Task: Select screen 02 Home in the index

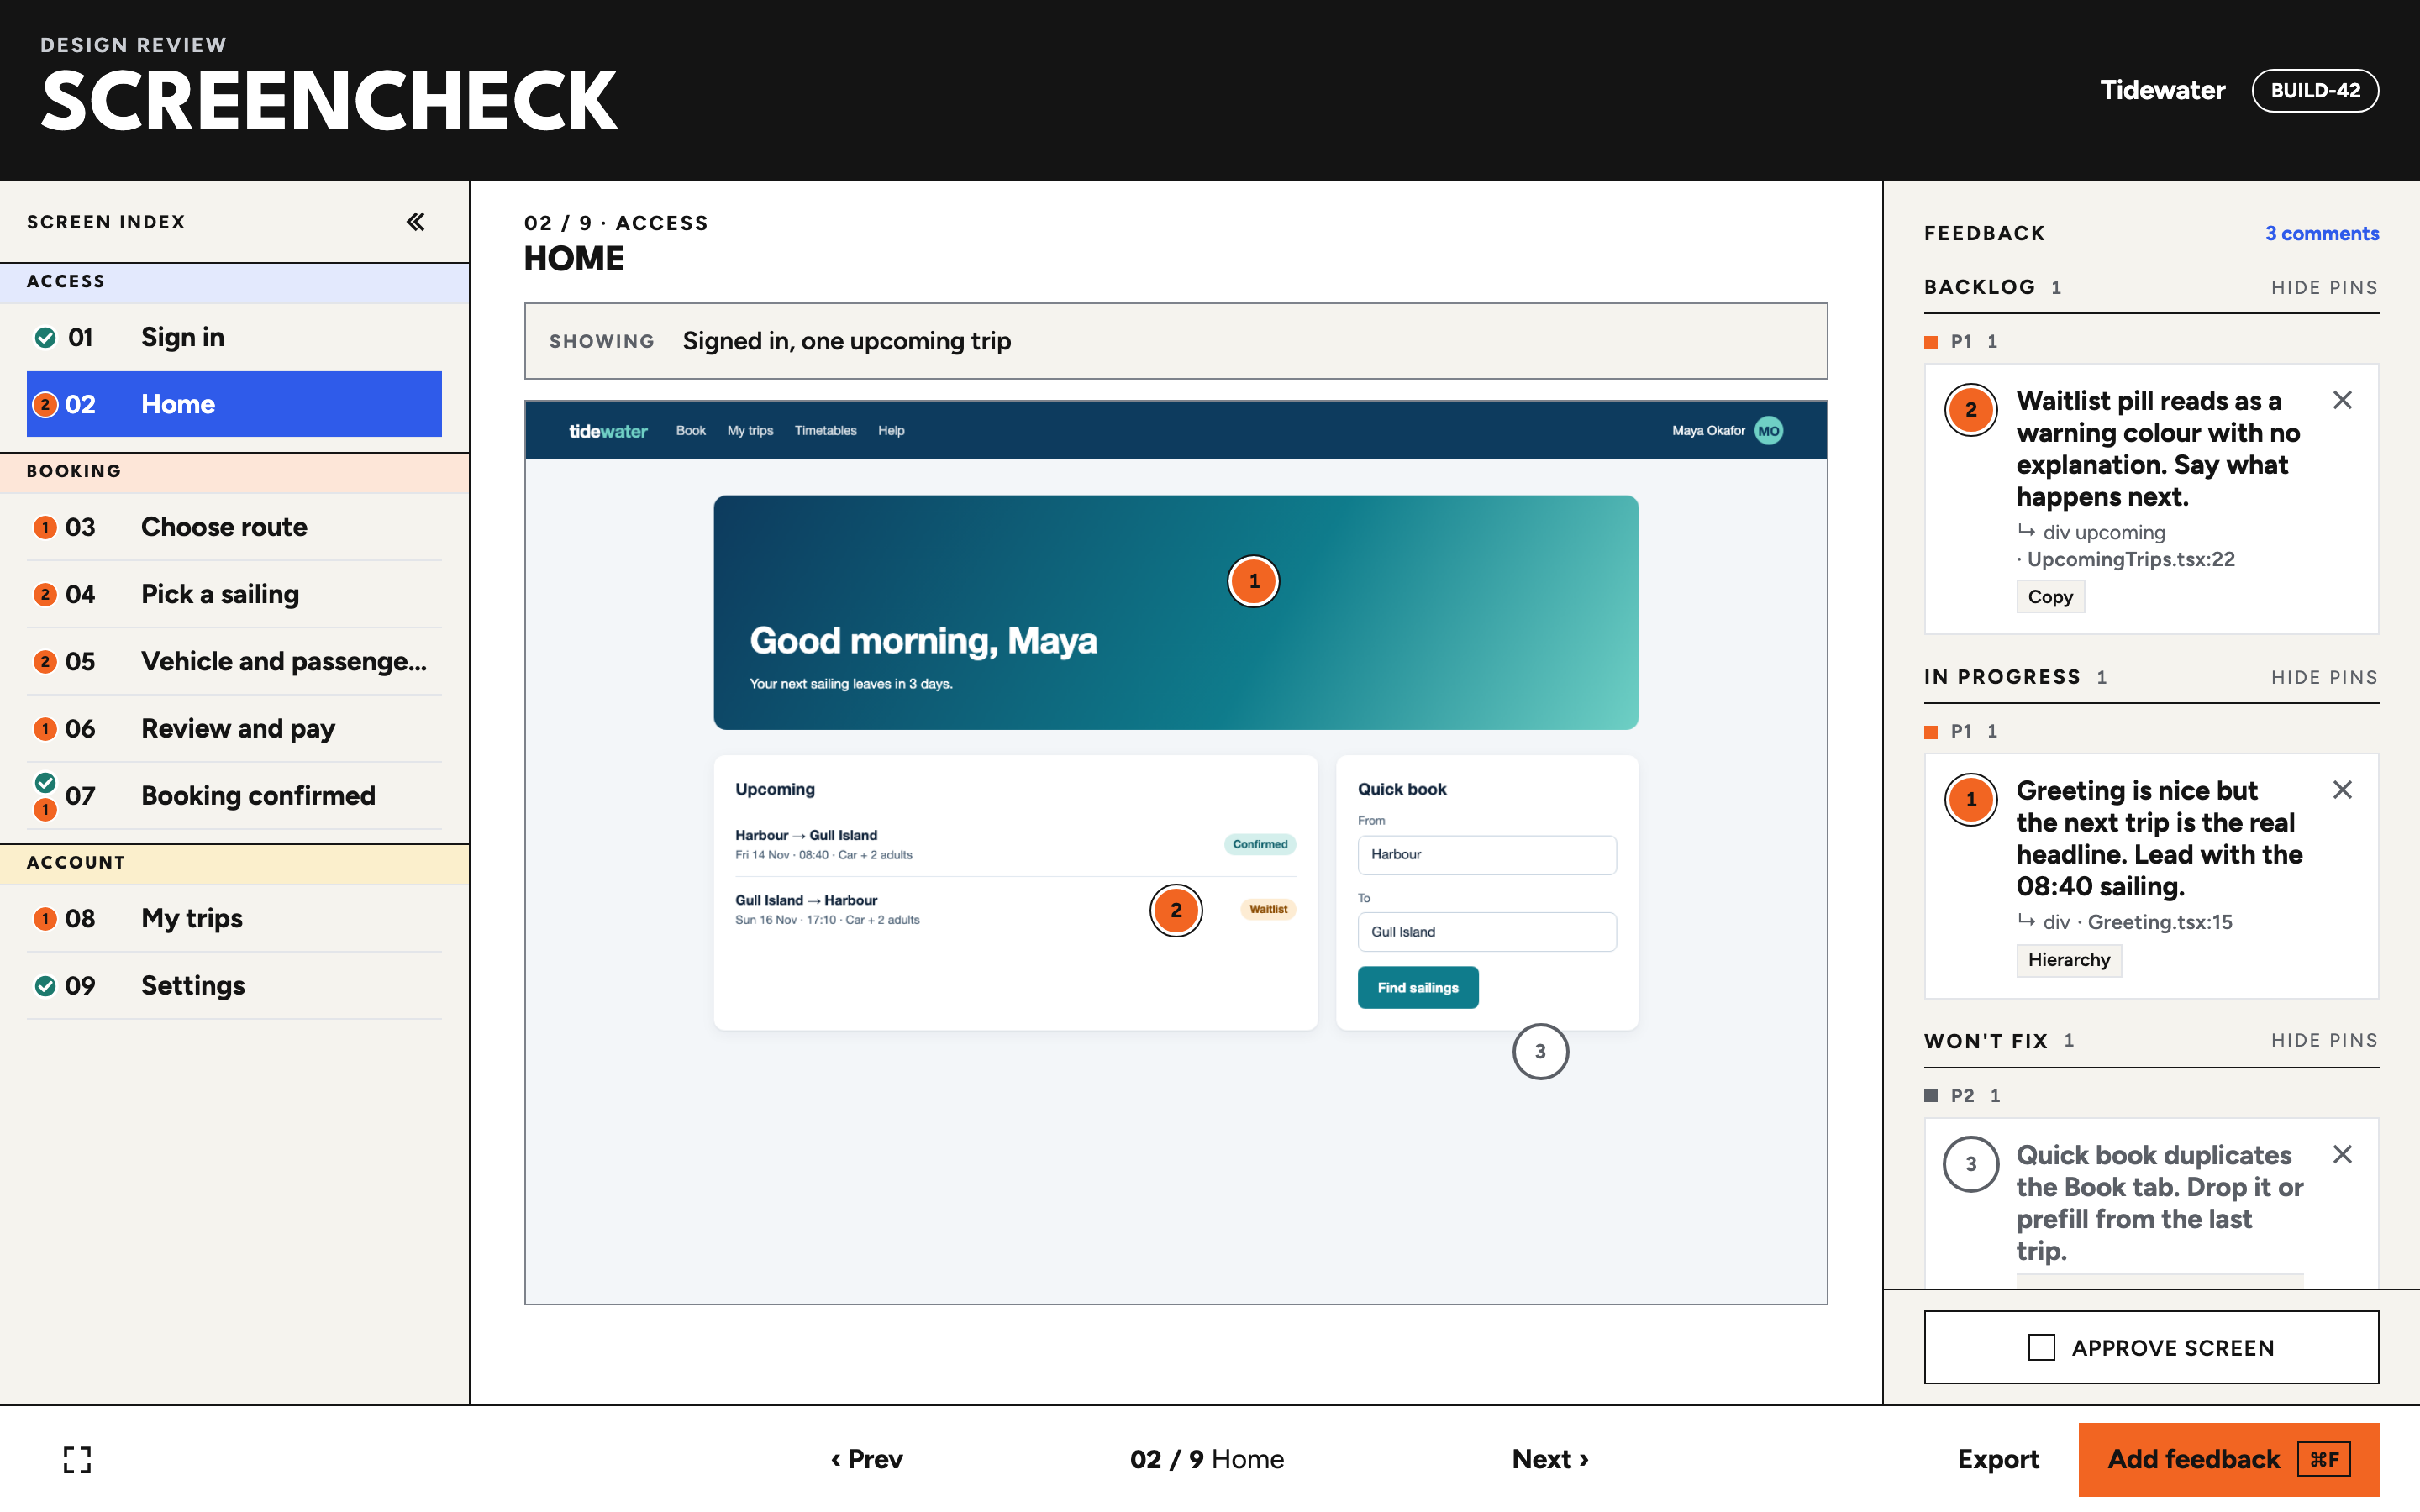Action: (x=234, y=404)
